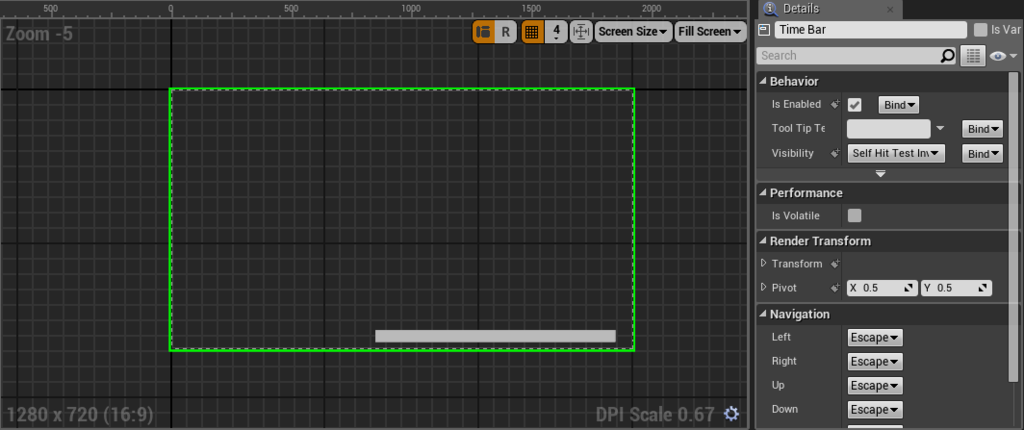
Task: Open the Bind dropdown for Visibility
Action: pyautogui.click(x=982, y=154)
